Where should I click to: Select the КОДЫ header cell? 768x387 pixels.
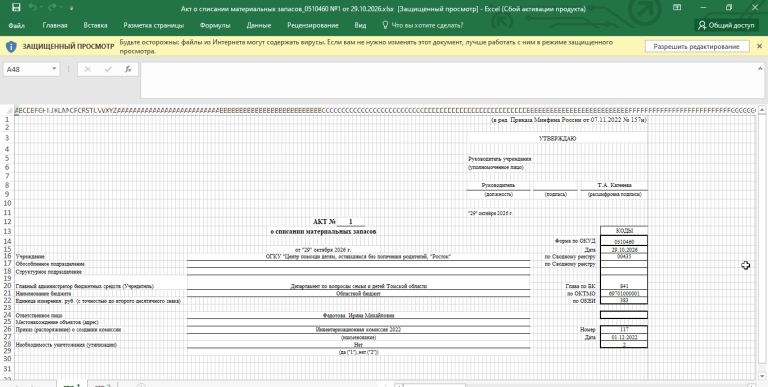point(624,230)
